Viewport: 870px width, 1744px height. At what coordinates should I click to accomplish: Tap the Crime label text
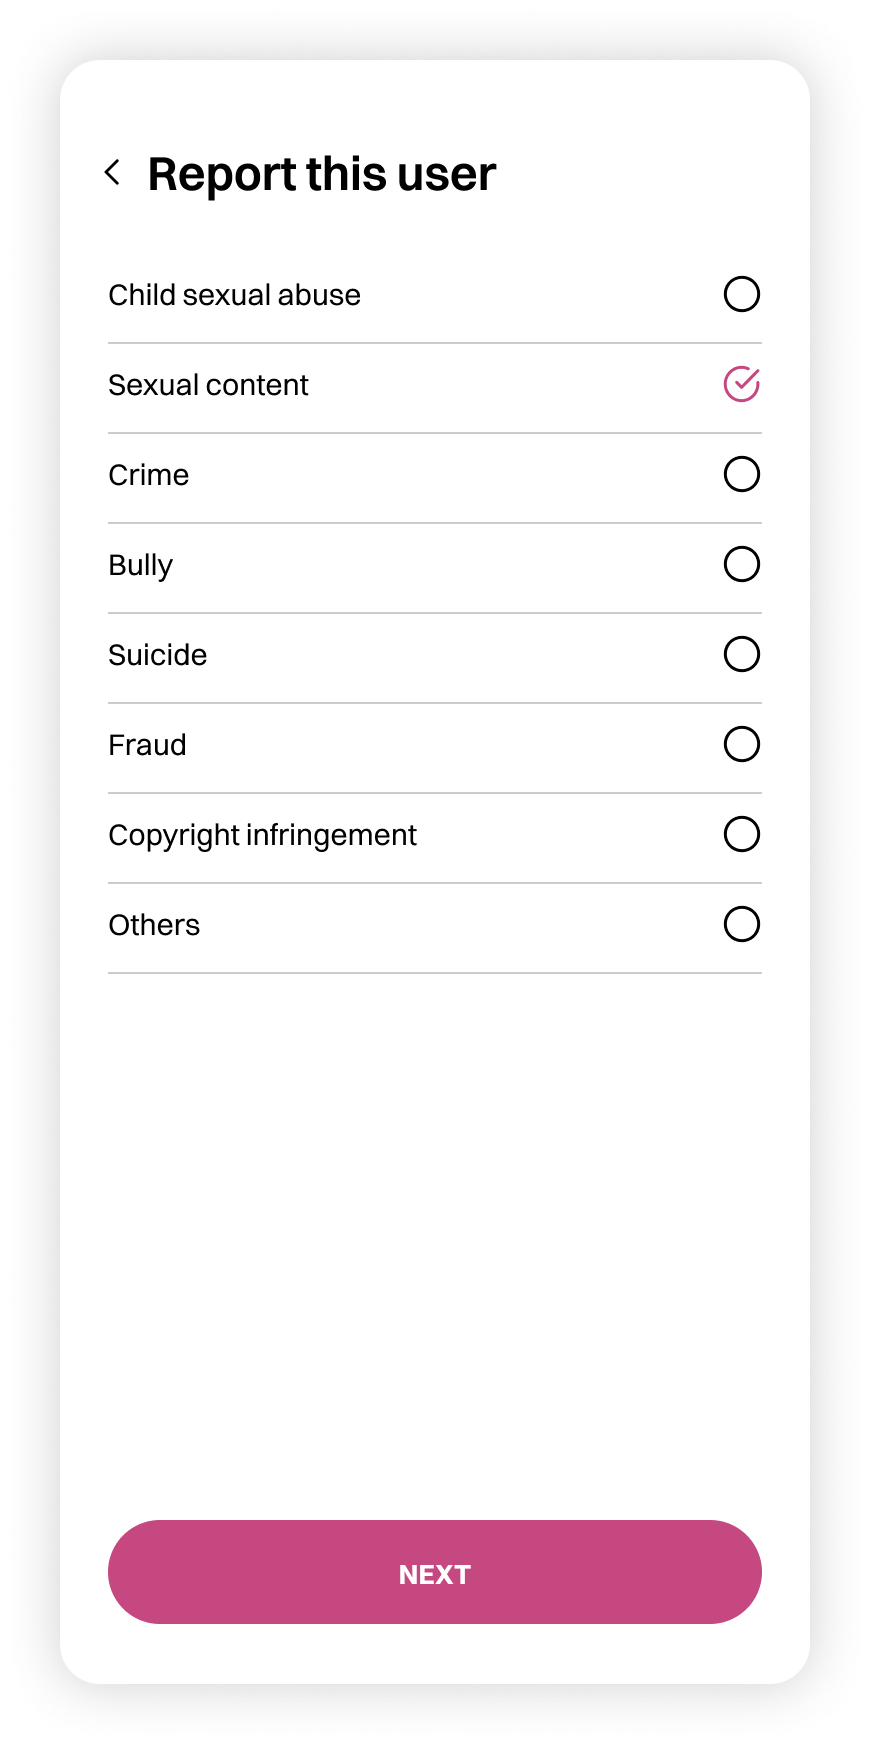point(148,475)
